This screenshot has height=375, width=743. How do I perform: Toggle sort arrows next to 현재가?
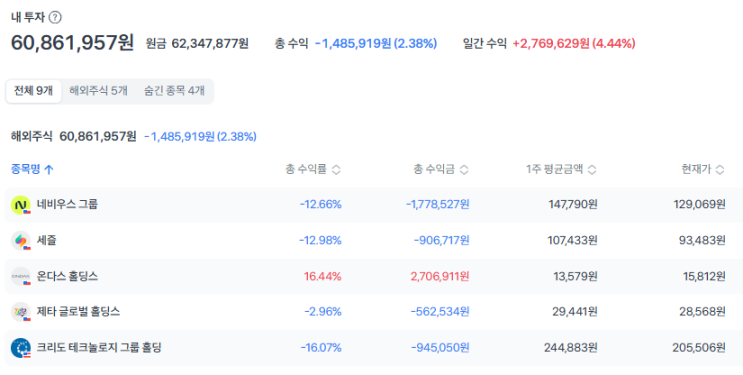tap(720, 170)
